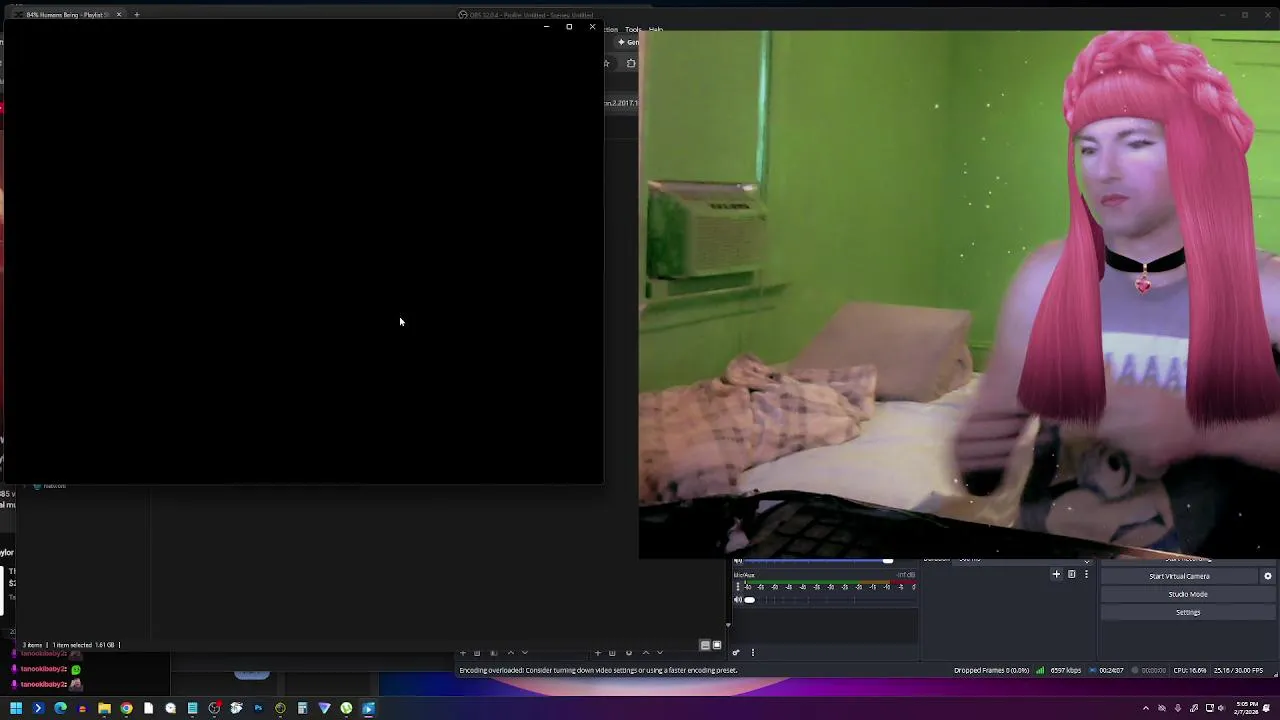
Task: Bookmark page with star icon
Action: pyautogui.click(x=606, y=63)
